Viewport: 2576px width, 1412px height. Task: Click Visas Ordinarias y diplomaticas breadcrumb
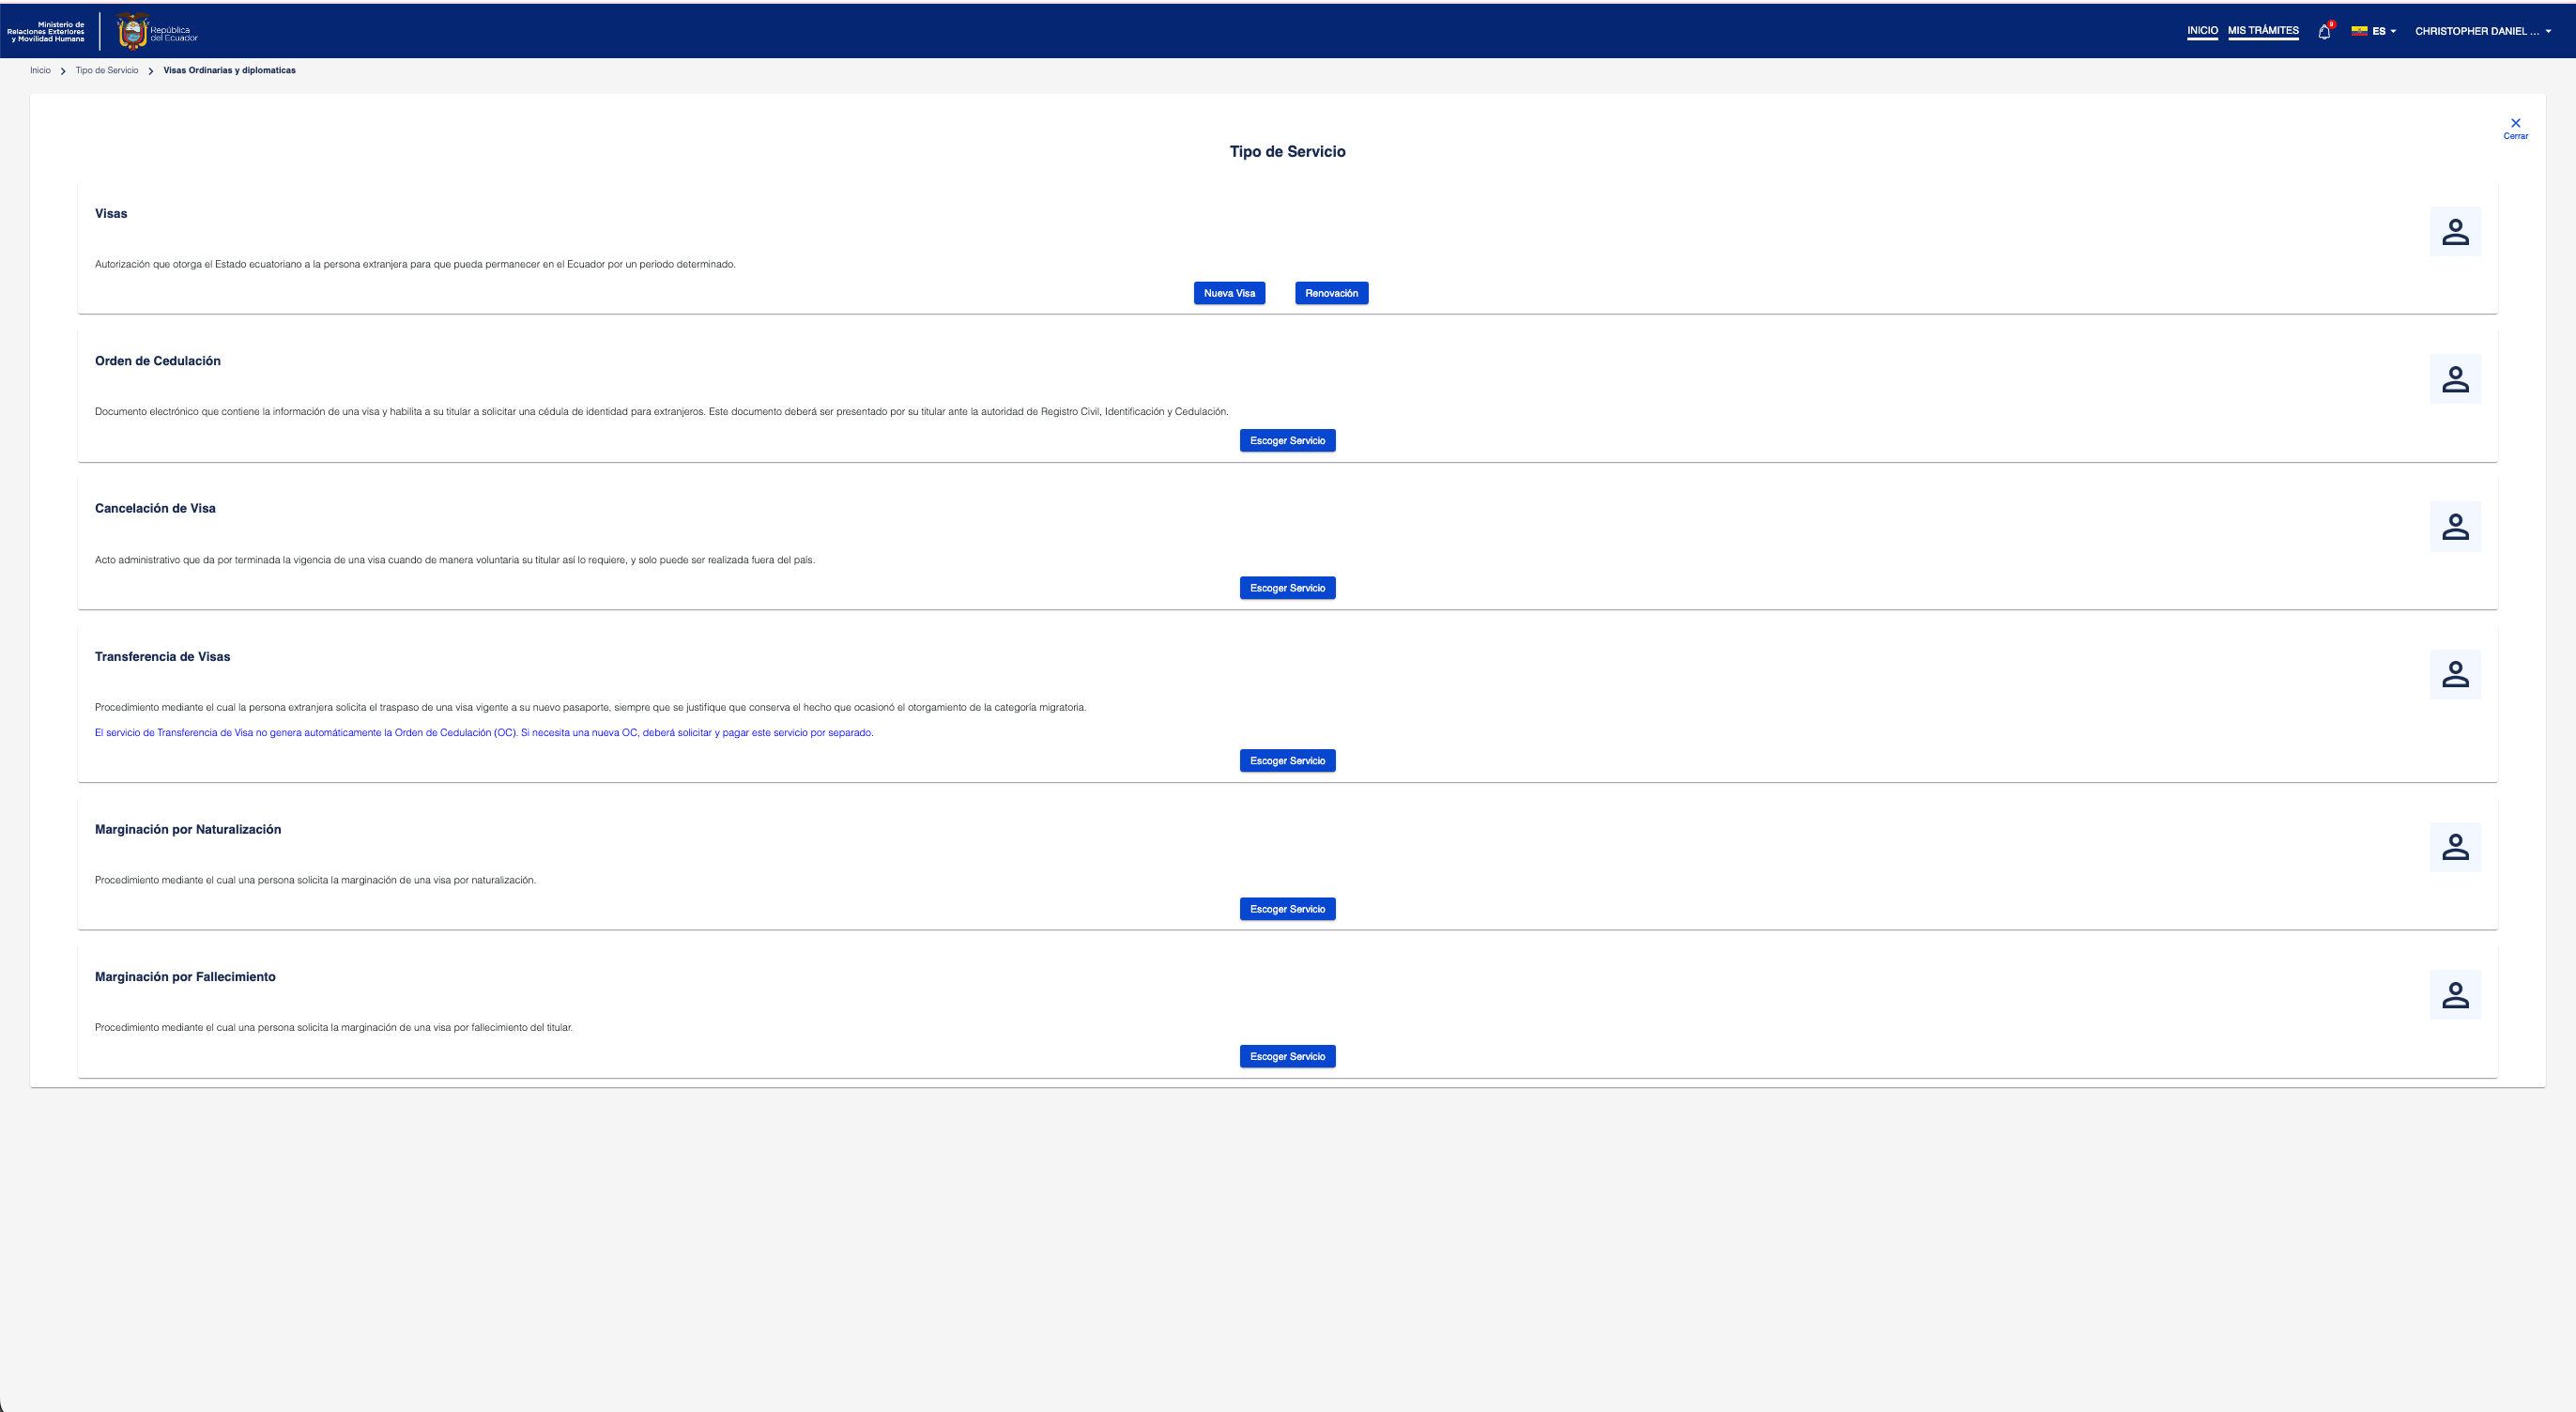point(229,71)
